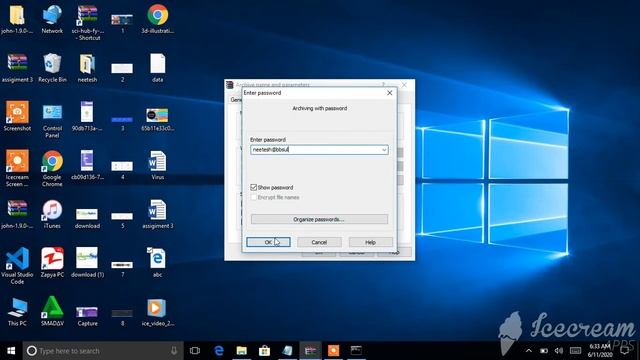640x360 pixels.
Task: Open the Action Center notifications icon
Action: pos(625,351)
